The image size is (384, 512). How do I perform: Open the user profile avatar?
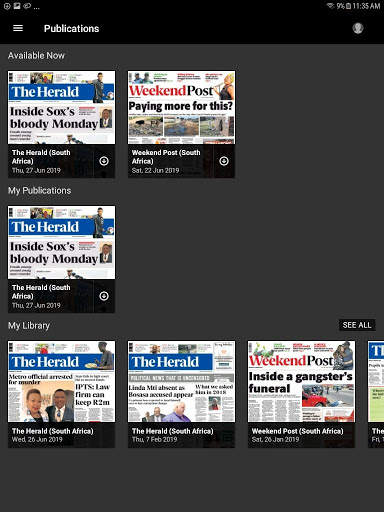point(358,28)
